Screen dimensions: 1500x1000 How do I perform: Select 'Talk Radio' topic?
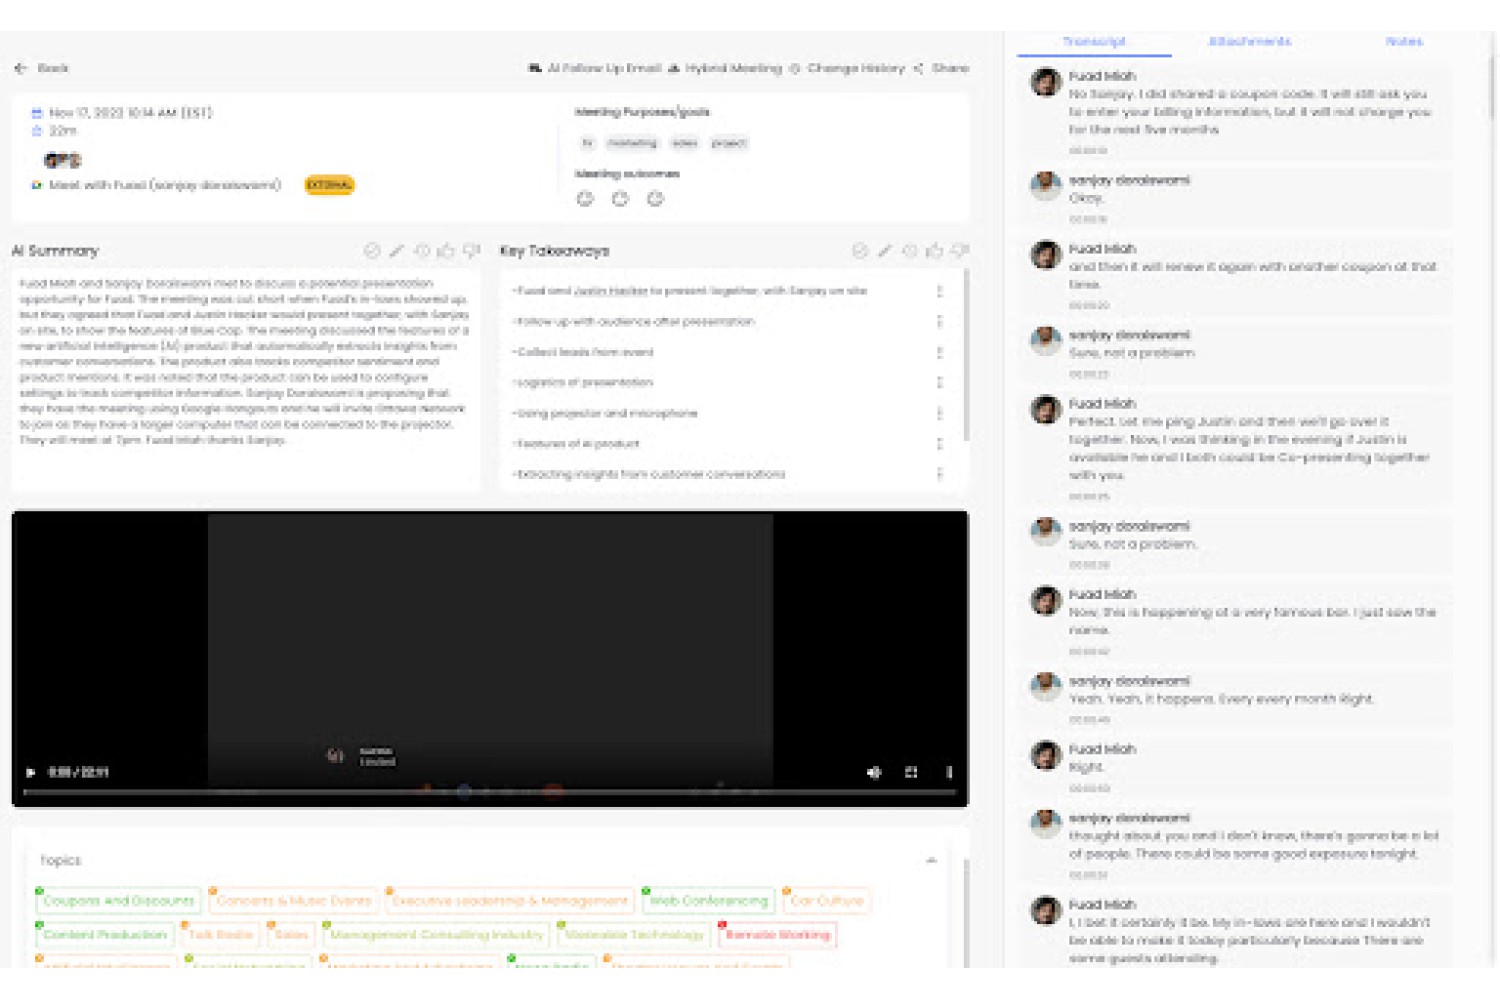221,935
